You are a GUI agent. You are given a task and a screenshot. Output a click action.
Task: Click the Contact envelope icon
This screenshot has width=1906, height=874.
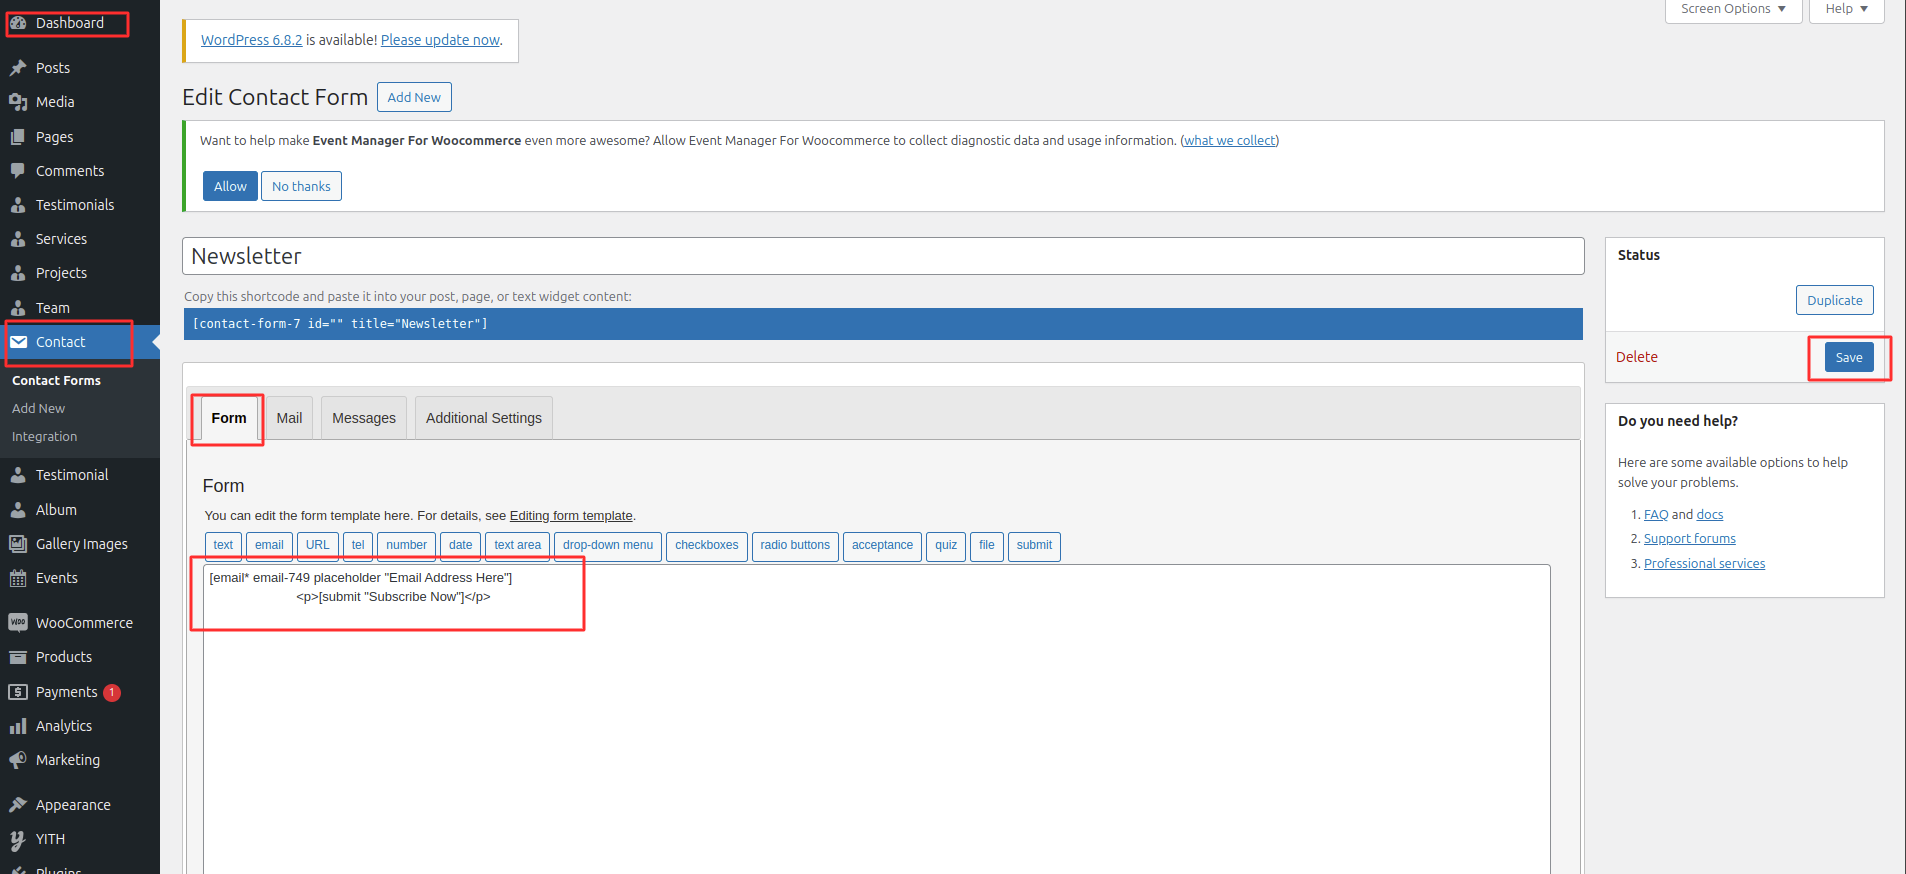(x=18, y=342)
